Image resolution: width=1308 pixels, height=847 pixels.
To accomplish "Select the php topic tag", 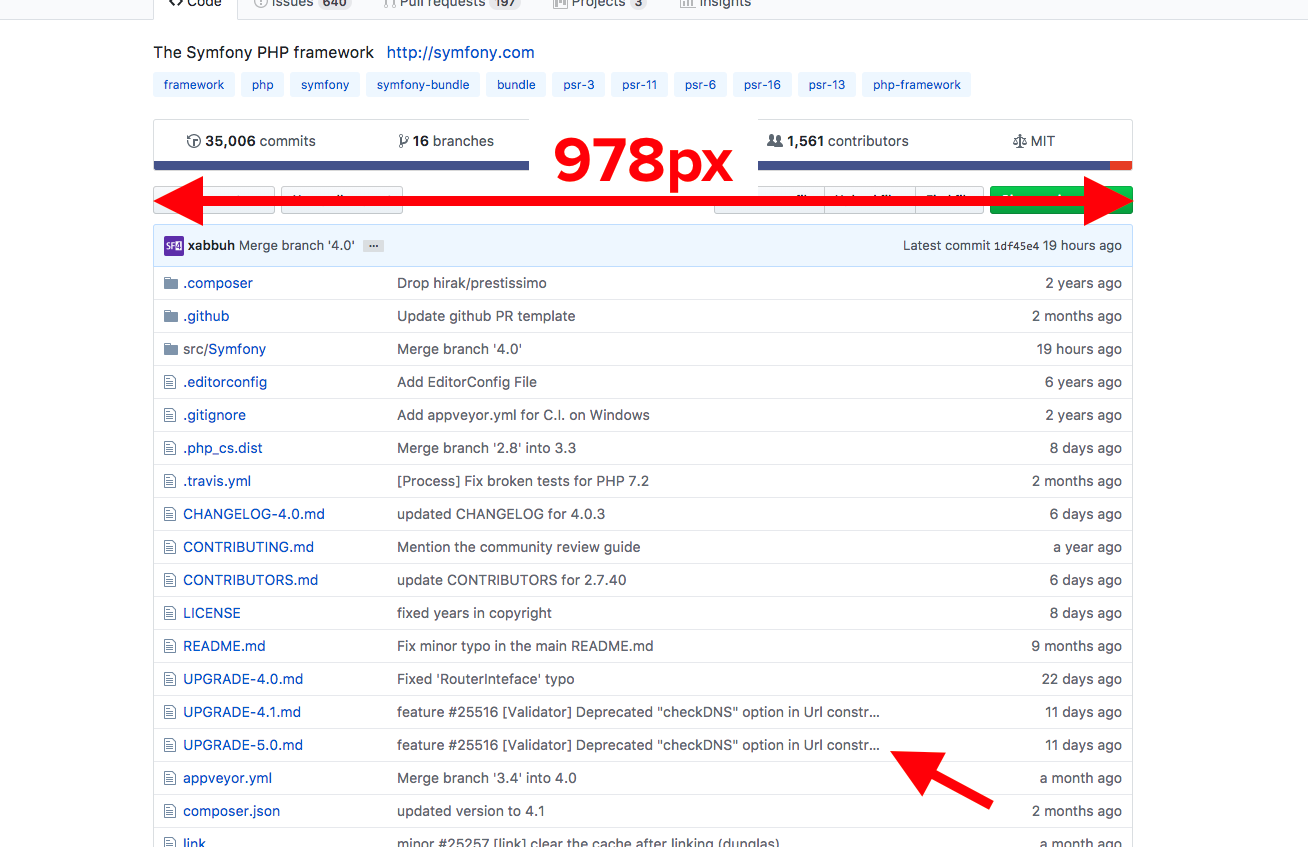I will (x=263, y=85).
